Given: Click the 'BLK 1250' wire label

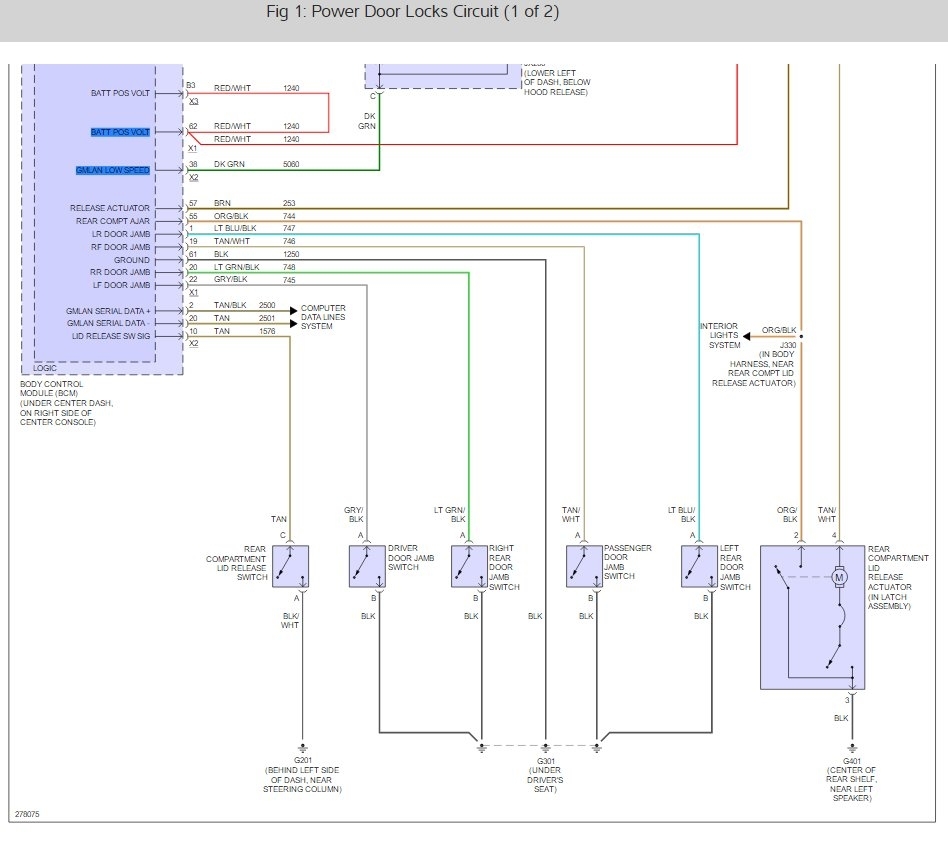Looking at the screenshot, I should click(x=256, y=254).
